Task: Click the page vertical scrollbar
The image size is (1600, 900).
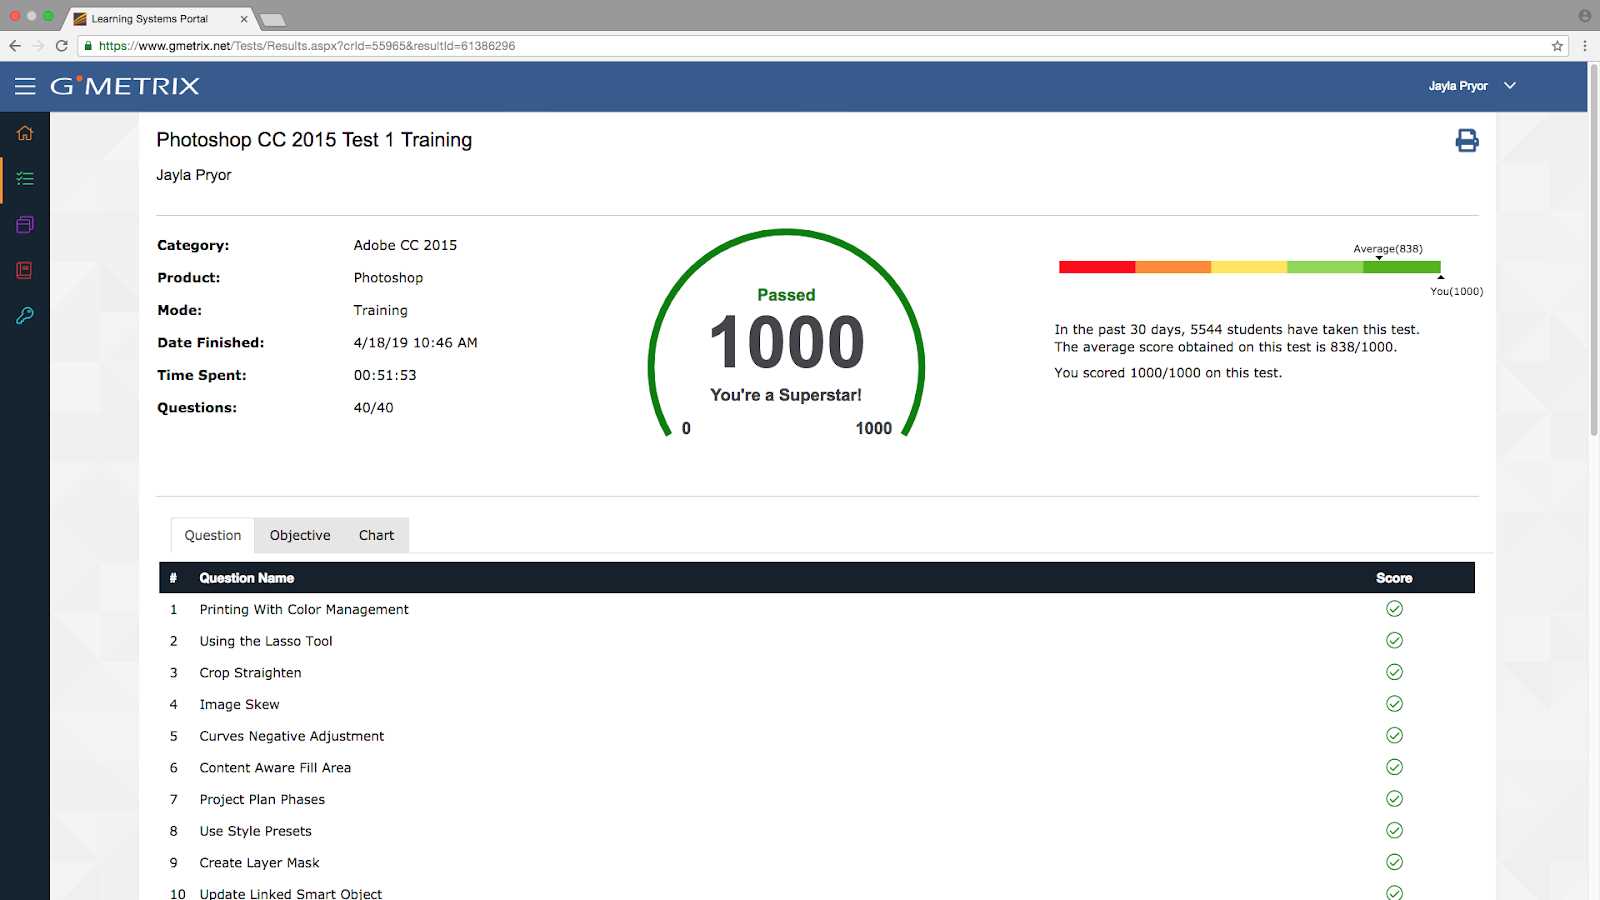Action: (1594, 250)
